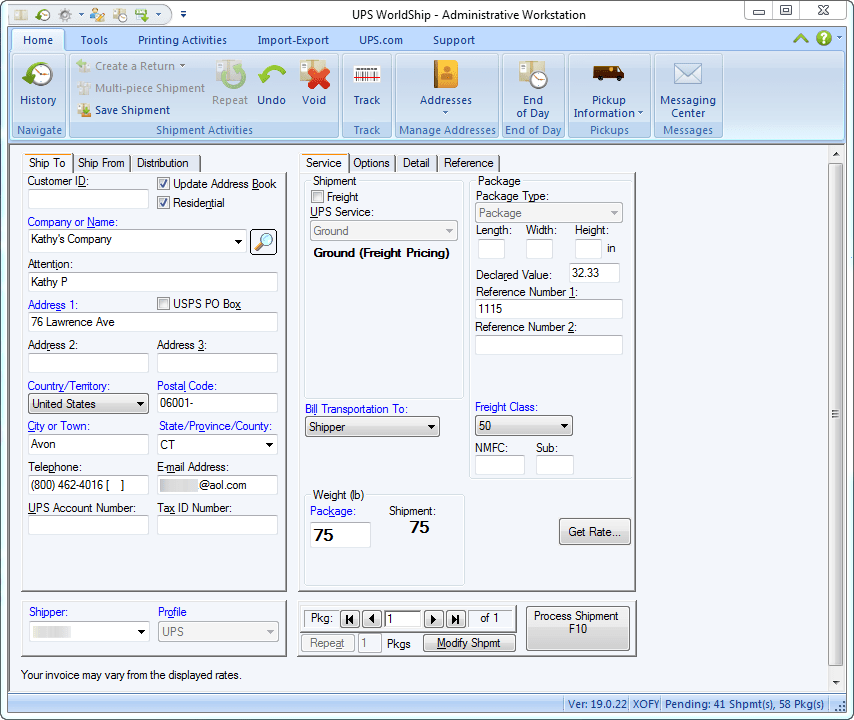Screen dimensions: 854x720
Task: Switch to the Tools ribbon tab
Action: pyautogui.click(x=94, y=40)
